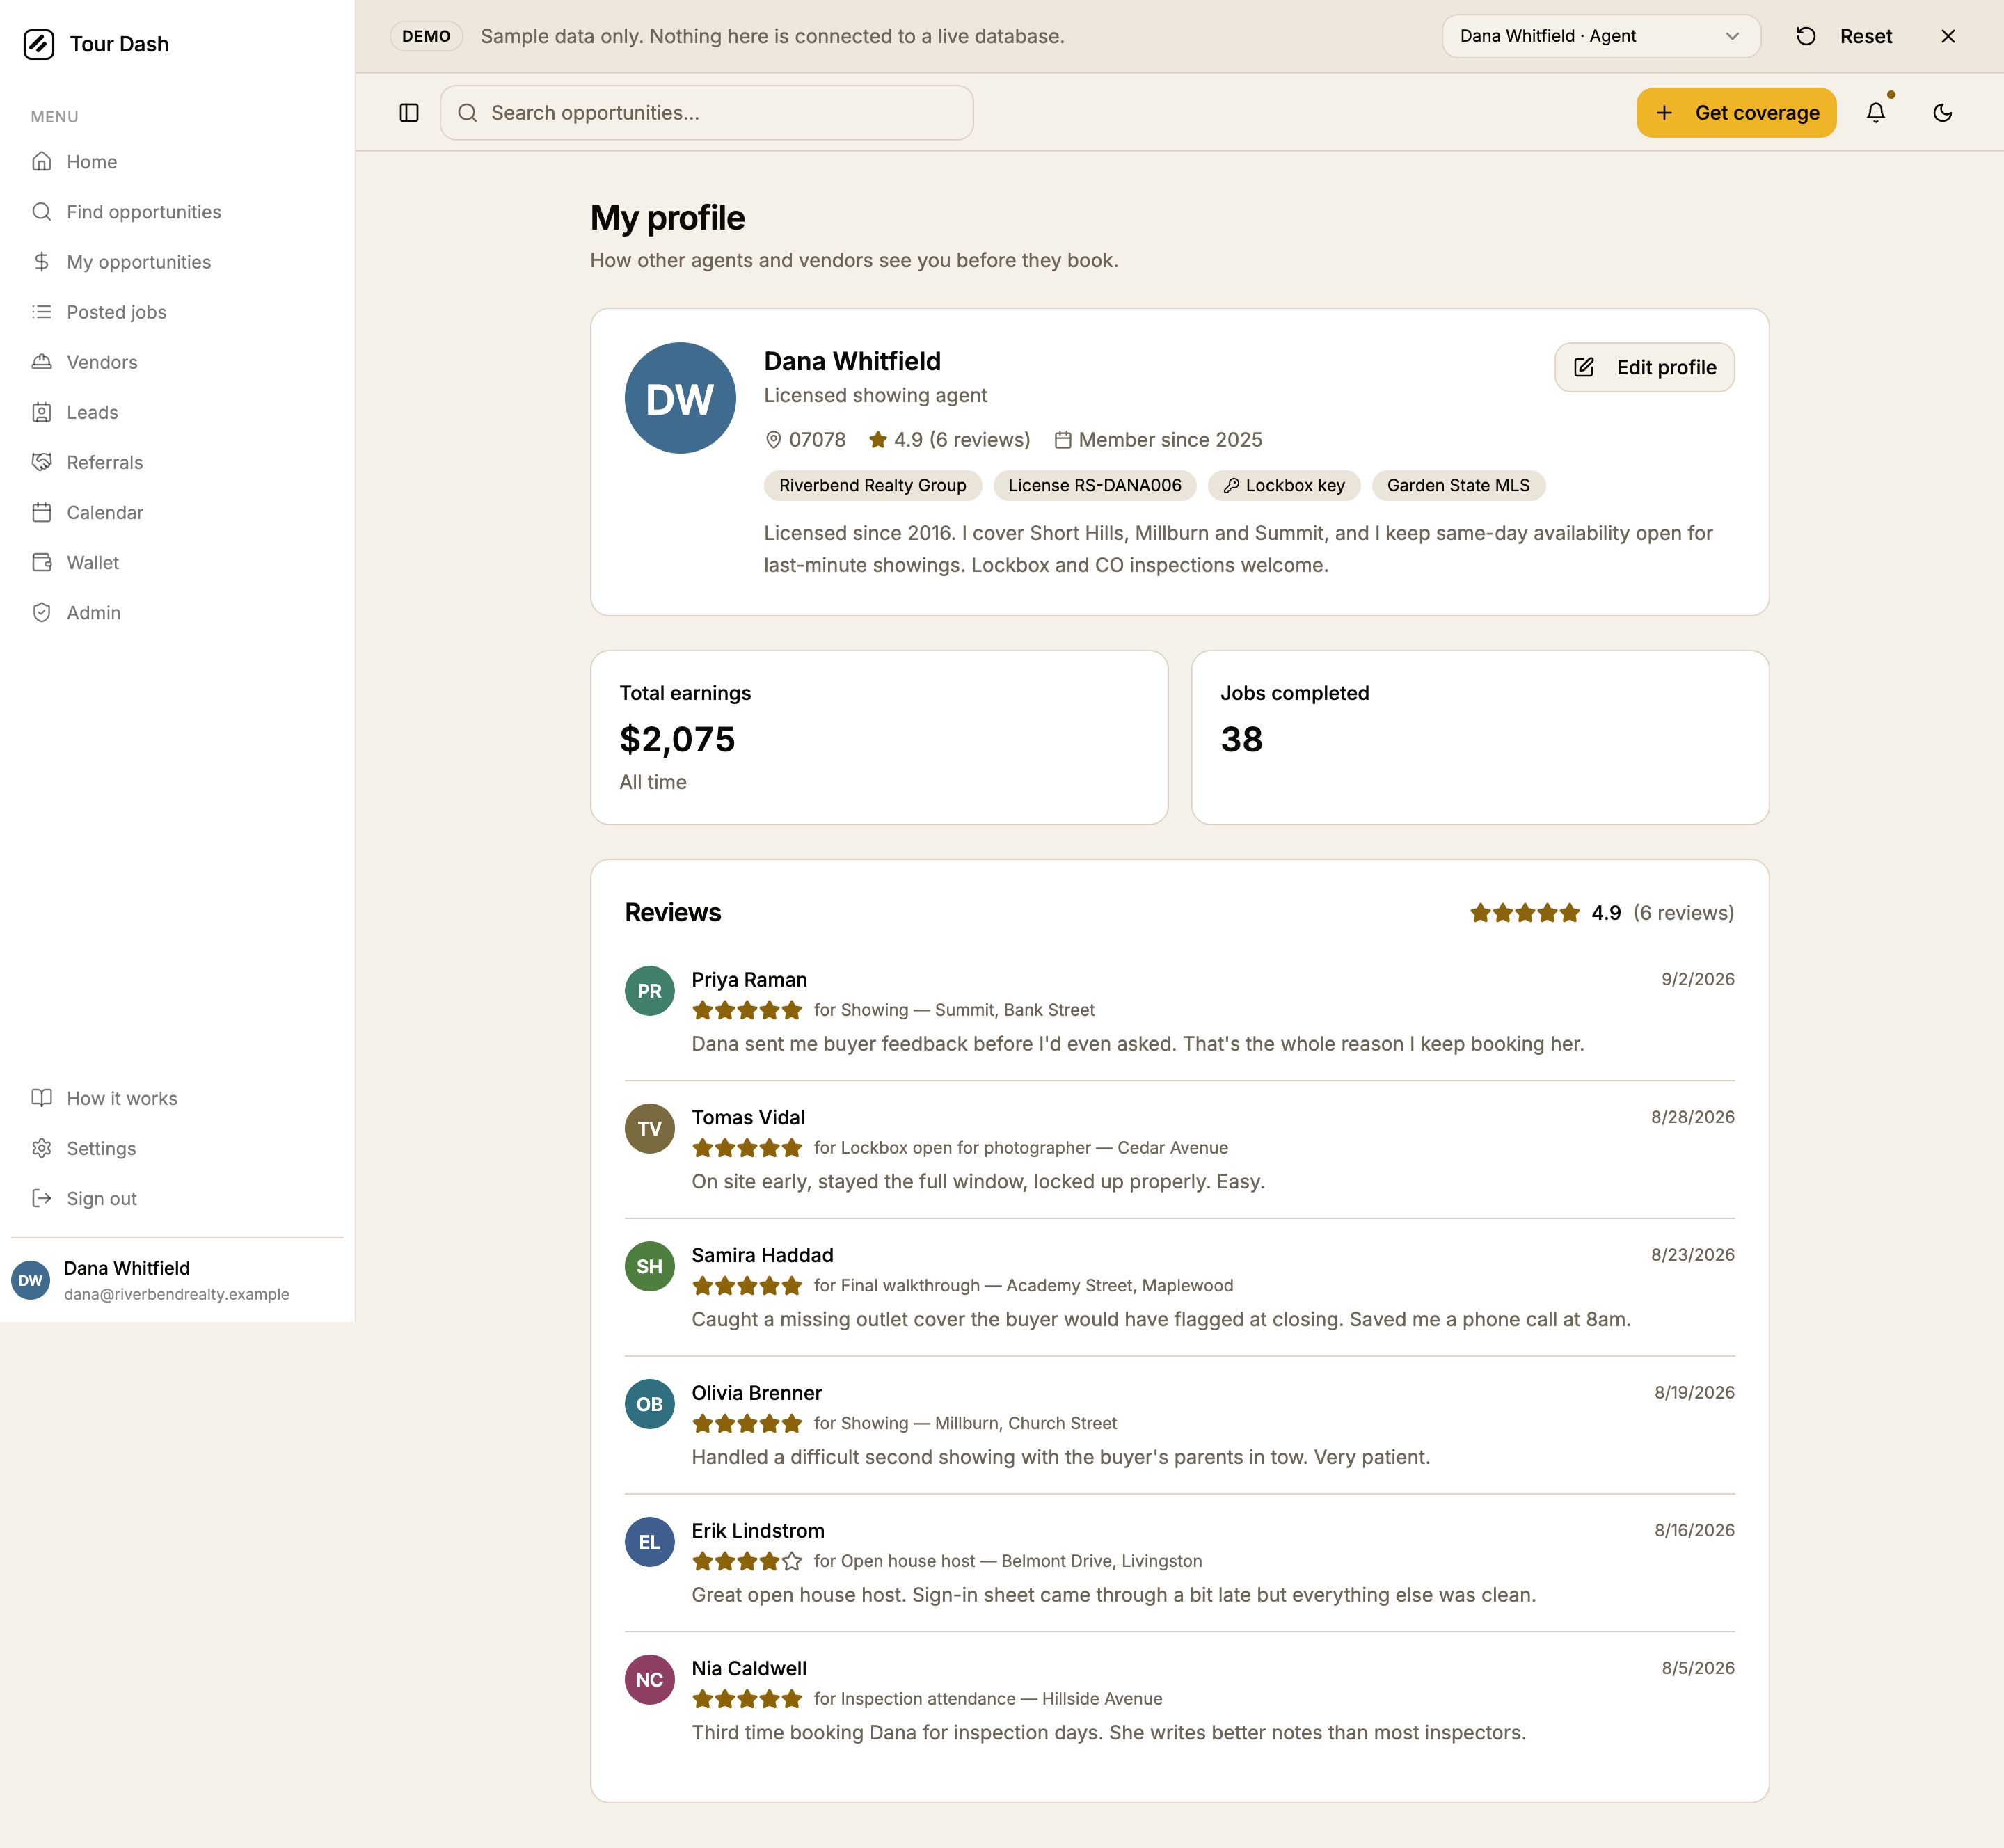Click Member since 2025 calendar icon

pyautogui.click(x=1063, y=440)
